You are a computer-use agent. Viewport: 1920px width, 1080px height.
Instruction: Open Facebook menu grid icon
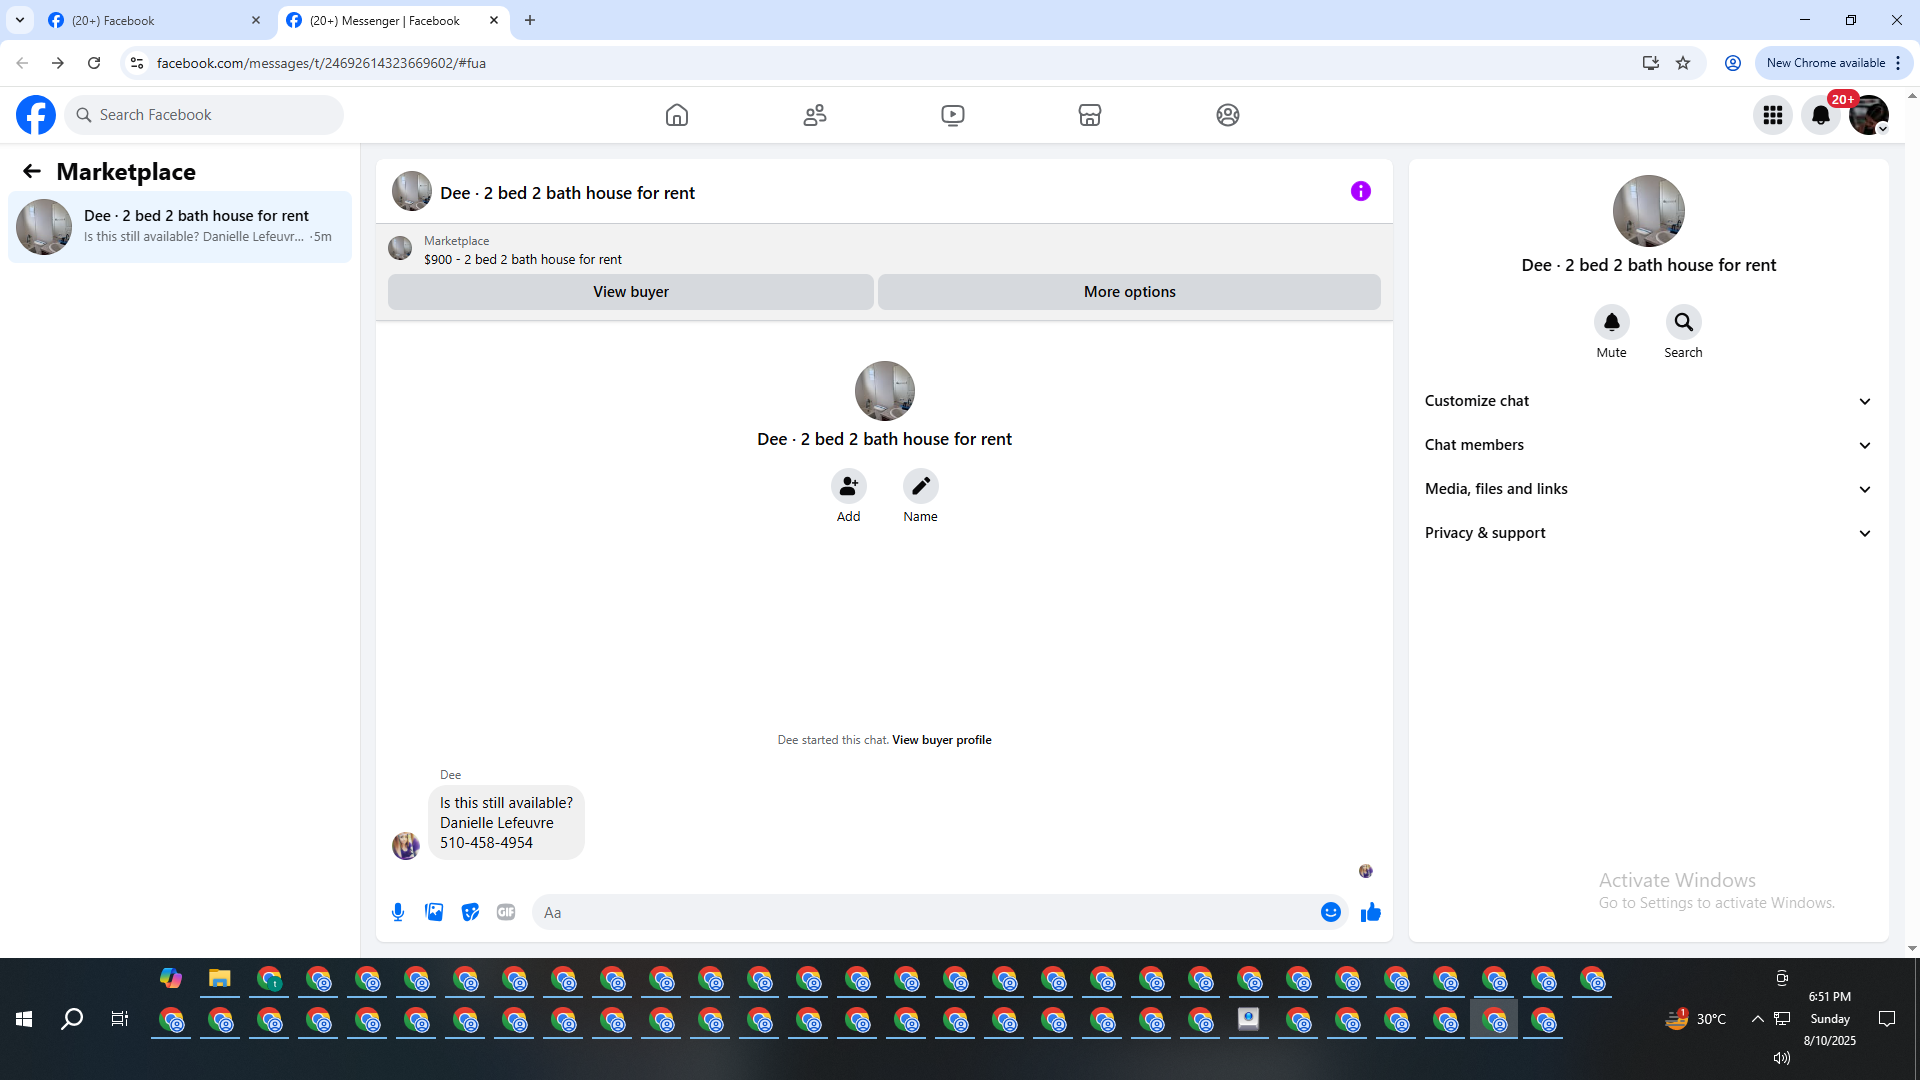coord(1773,115)
